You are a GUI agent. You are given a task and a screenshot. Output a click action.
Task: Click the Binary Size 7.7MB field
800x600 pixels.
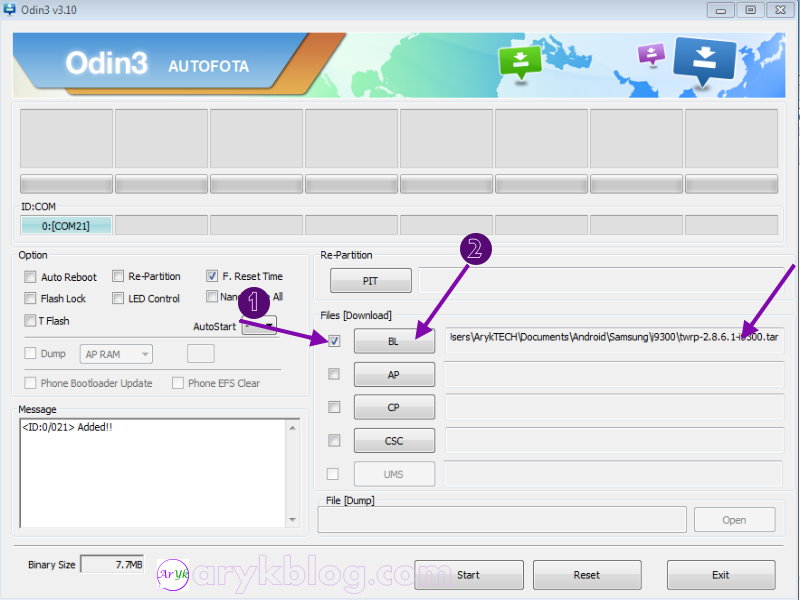click(112, 564)
